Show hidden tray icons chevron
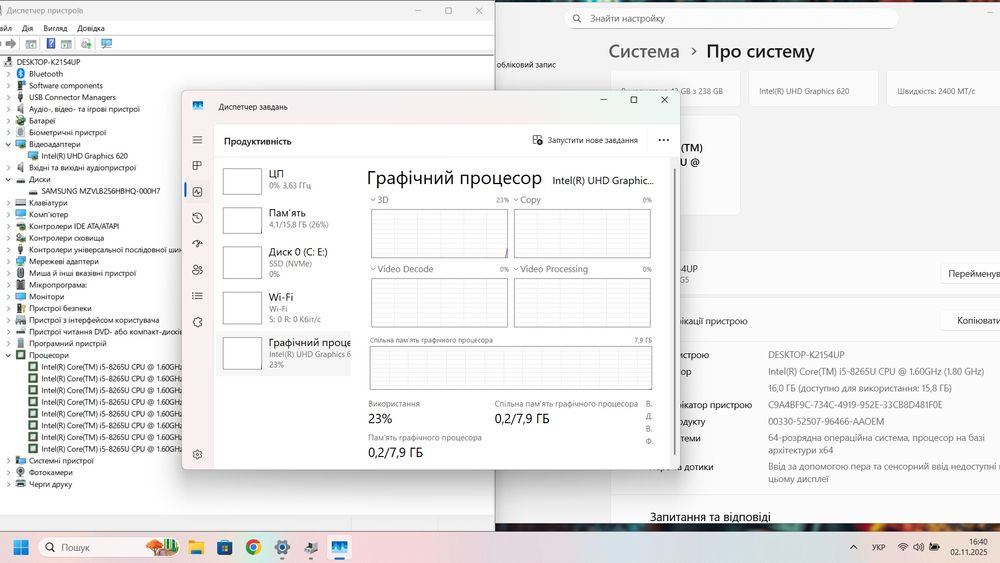 pyautogui.click(x=853, y=547)
